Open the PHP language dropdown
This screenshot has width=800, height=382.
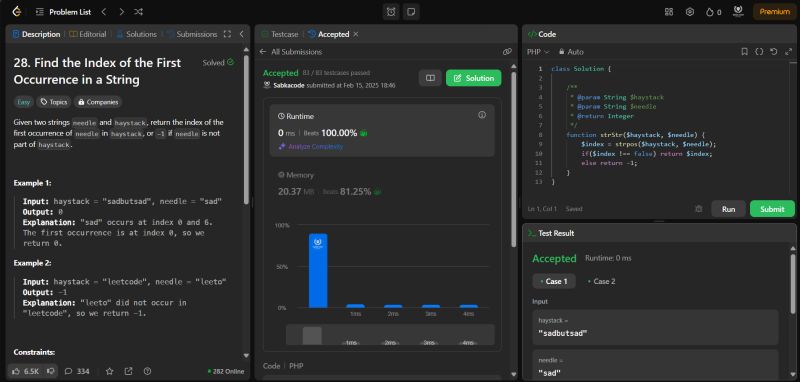pos(538,52)
